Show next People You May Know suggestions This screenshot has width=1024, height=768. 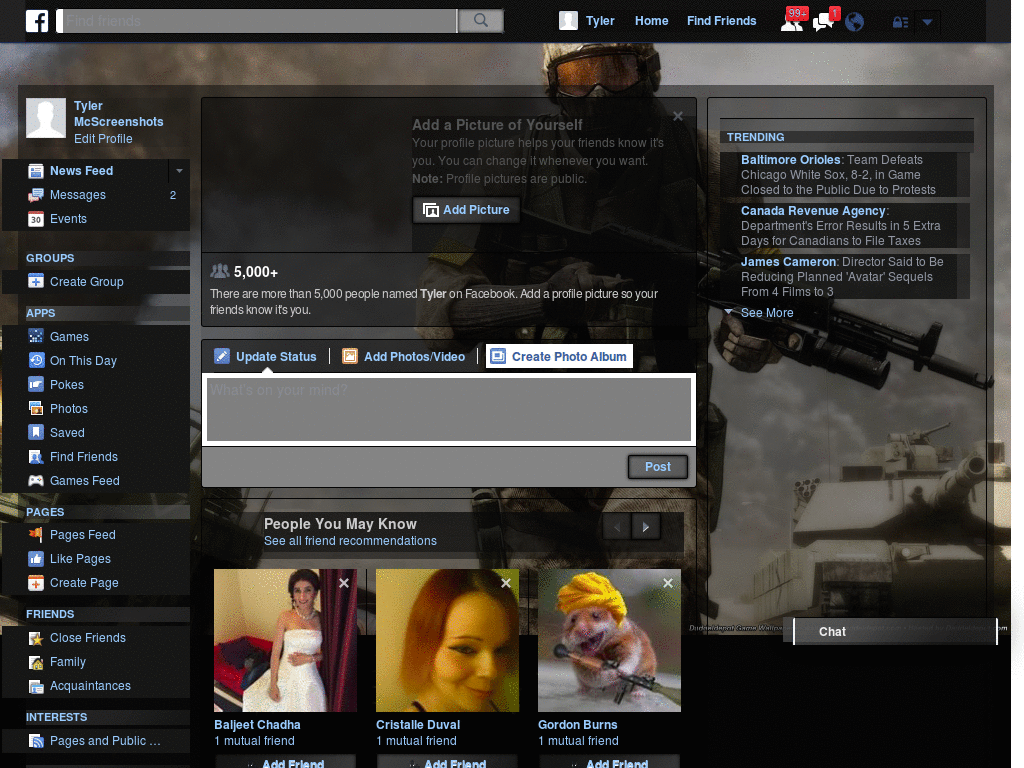coord(646,527)
